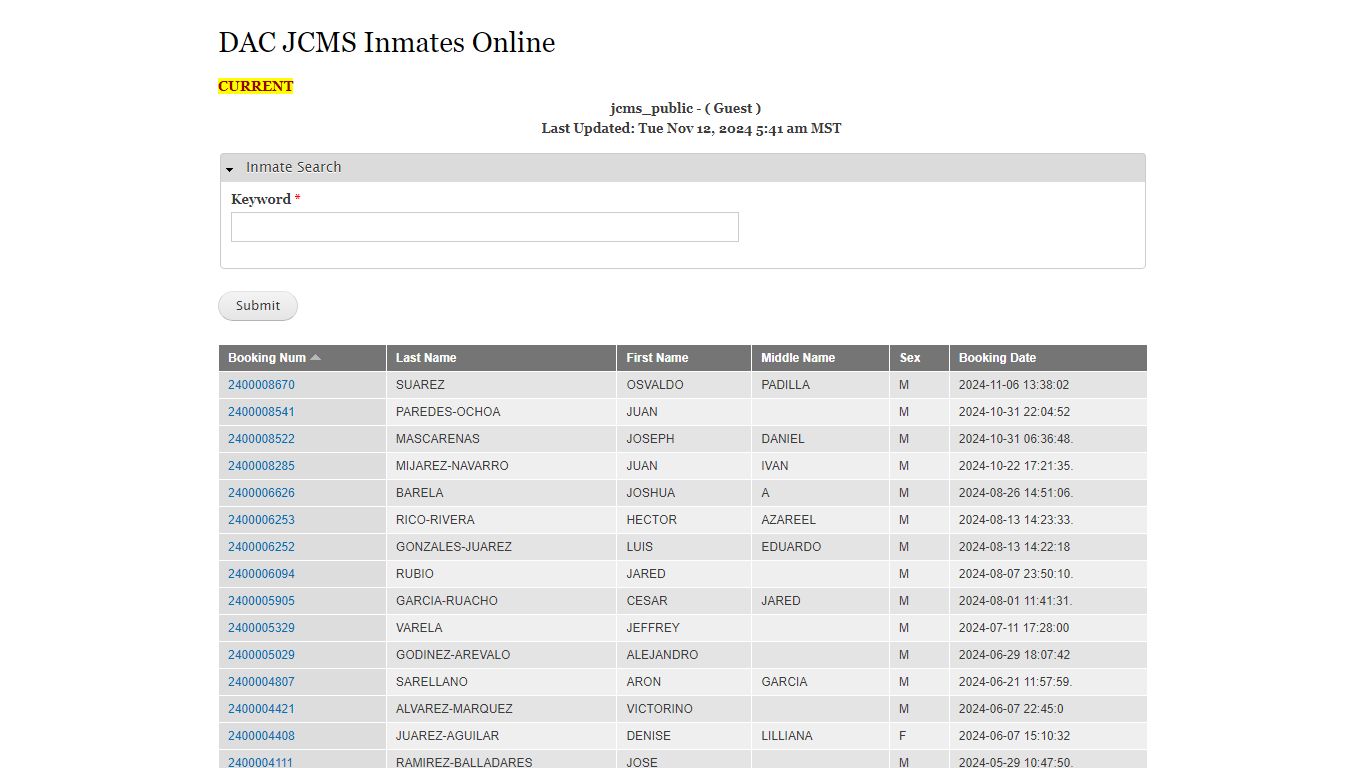Open booking number 2400006094
The width and height of the screenshot is (1366, 768).
coord(261,574)
